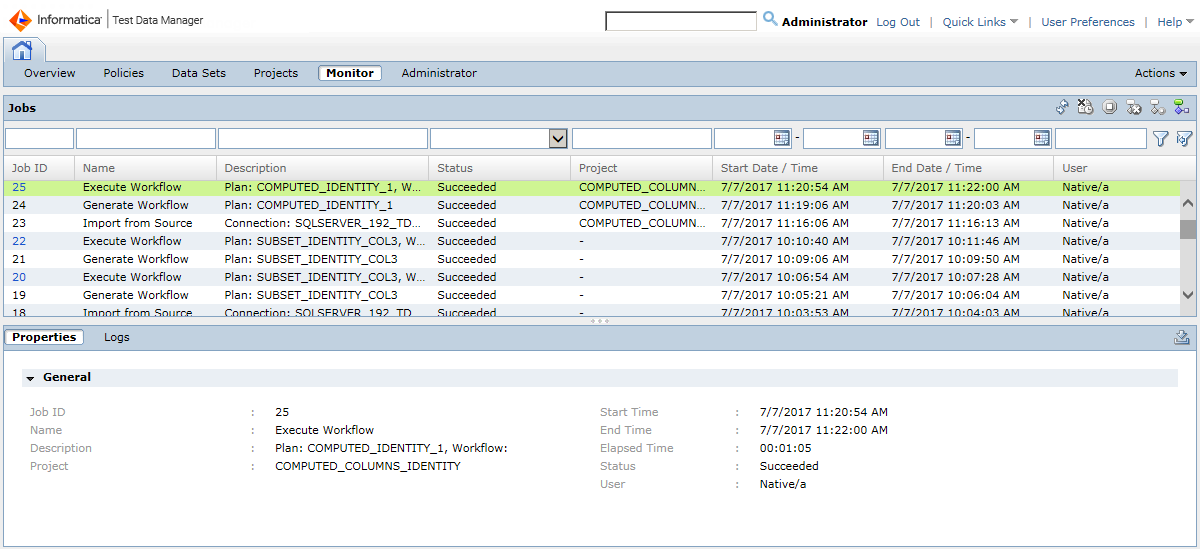The image size is (1200, 549).
Task: Click the Job ID filter field
Action: point(40,139)
